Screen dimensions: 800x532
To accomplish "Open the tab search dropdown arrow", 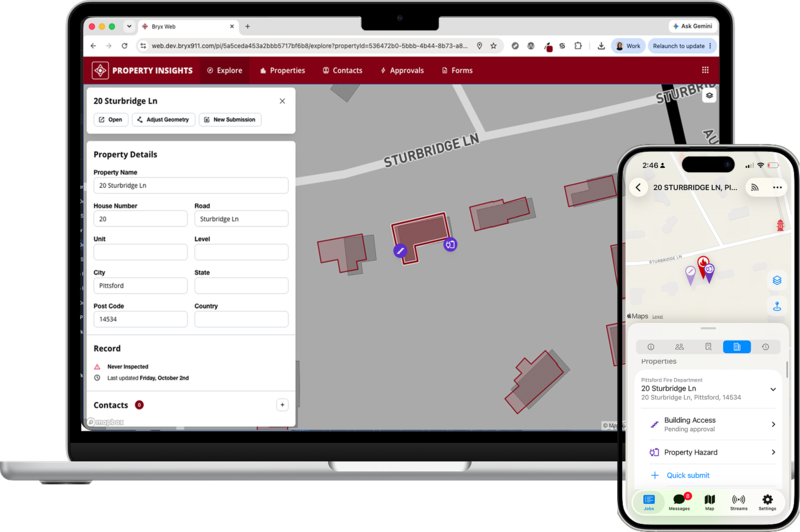I will click(129, 27).
